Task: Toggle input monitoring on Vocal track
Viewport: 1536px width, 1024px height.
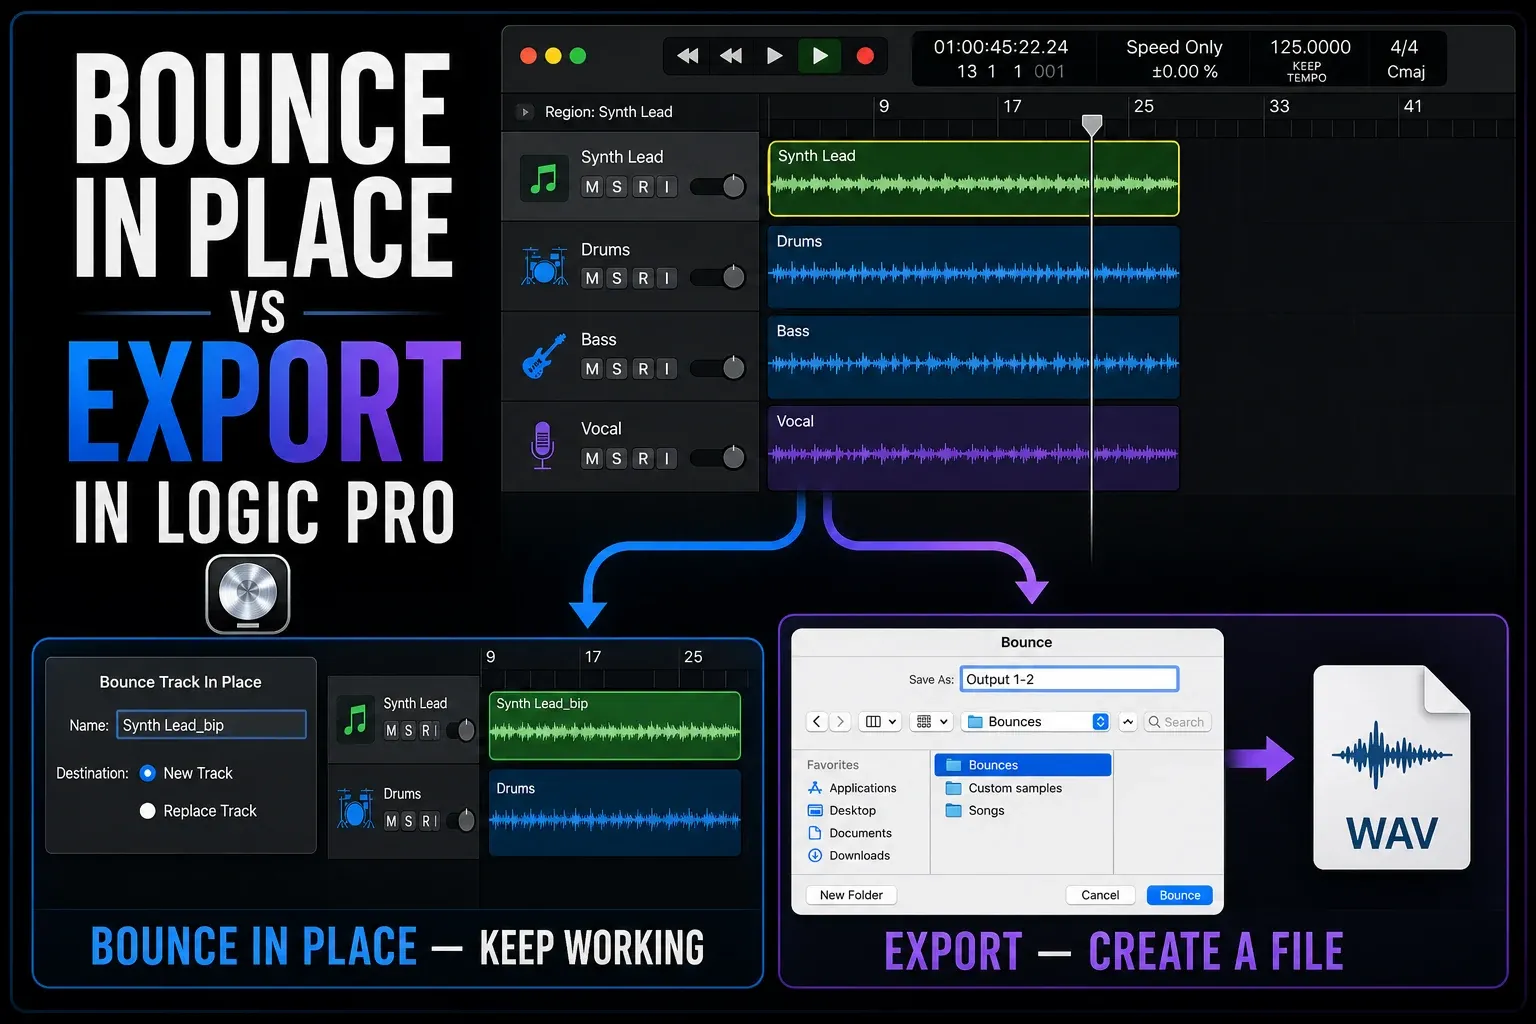Action: [x=667, y=458]
